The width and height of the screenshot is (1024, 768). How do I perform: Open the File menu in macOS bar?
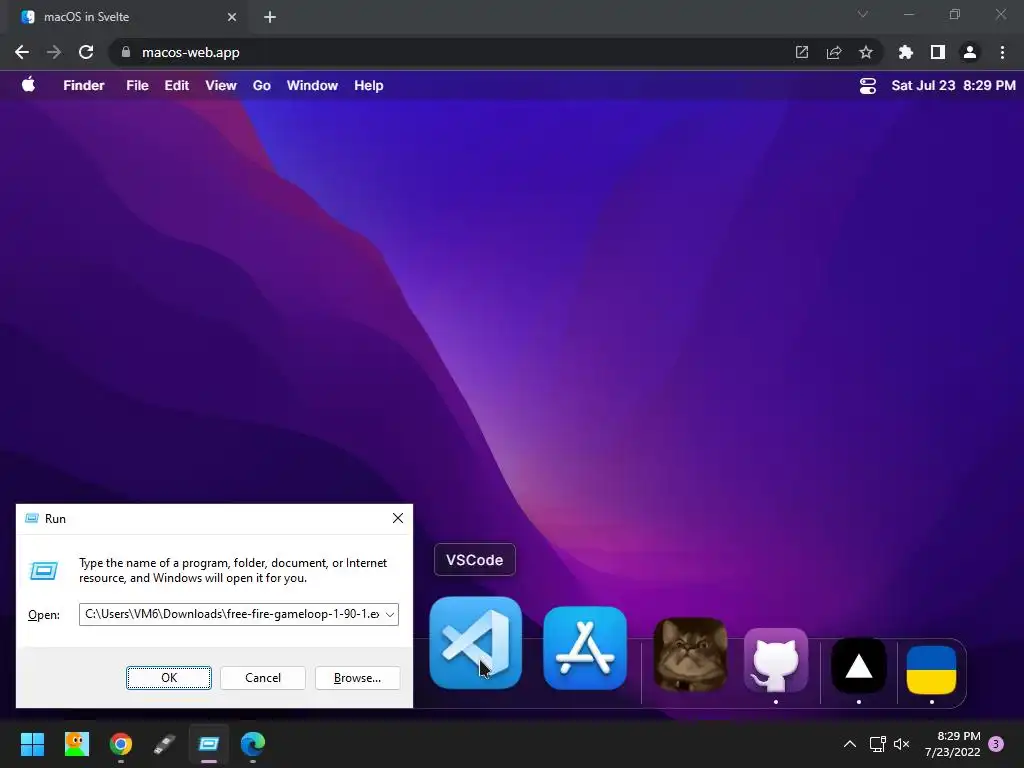point(137,86)
